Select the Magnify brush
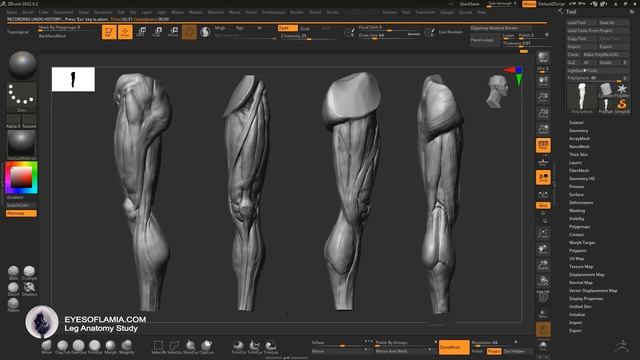Image resolution: width=640 pixels, height=360 pixels. pos(127,347)
